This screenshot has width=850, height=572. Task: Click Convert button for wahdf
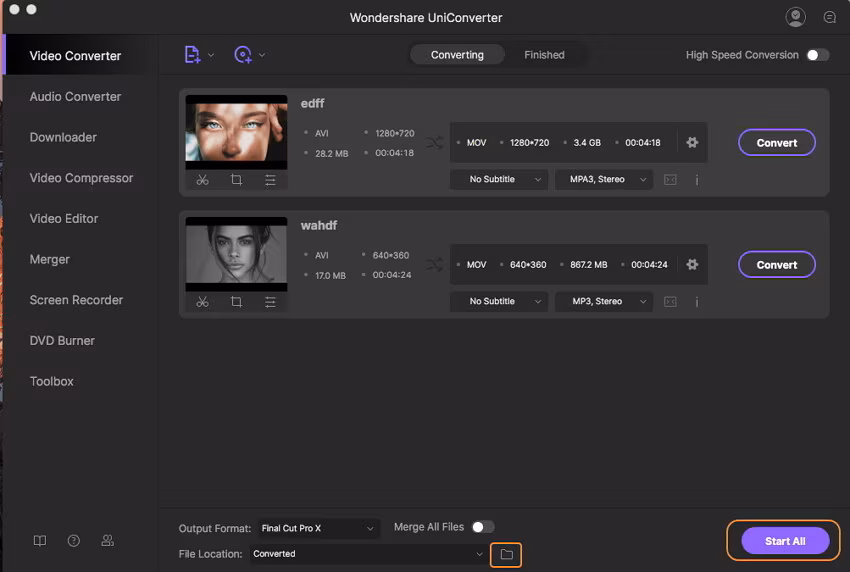(777, 265)
